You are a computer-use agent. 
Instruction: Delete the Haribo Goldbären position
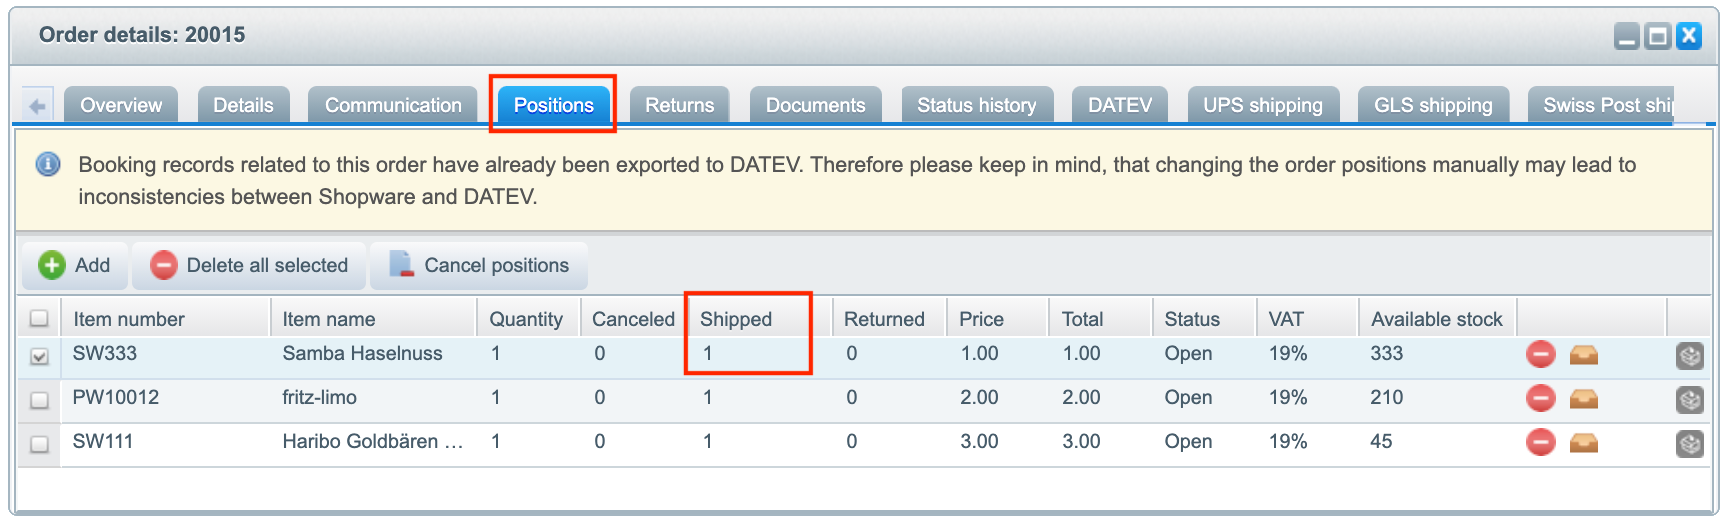point(1540,442)
